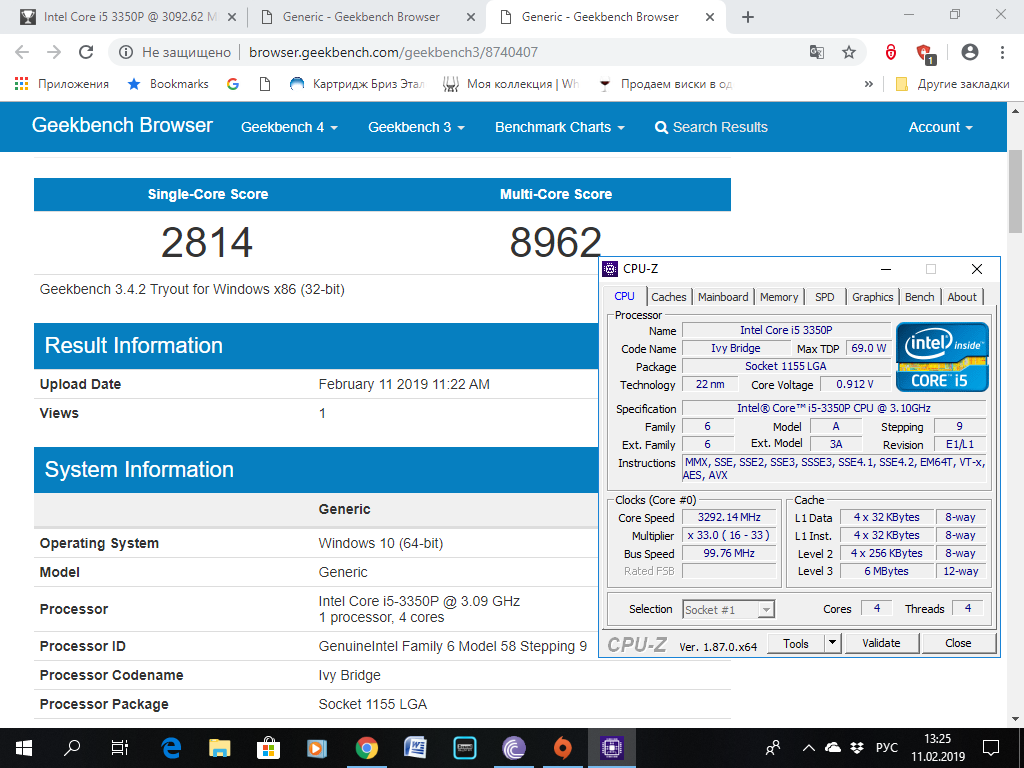Expand the Tools dropdown arrow in CPU-Z
Image resolution: width=1024 pixels, height=768 pixels.
[x=833, y=643]
